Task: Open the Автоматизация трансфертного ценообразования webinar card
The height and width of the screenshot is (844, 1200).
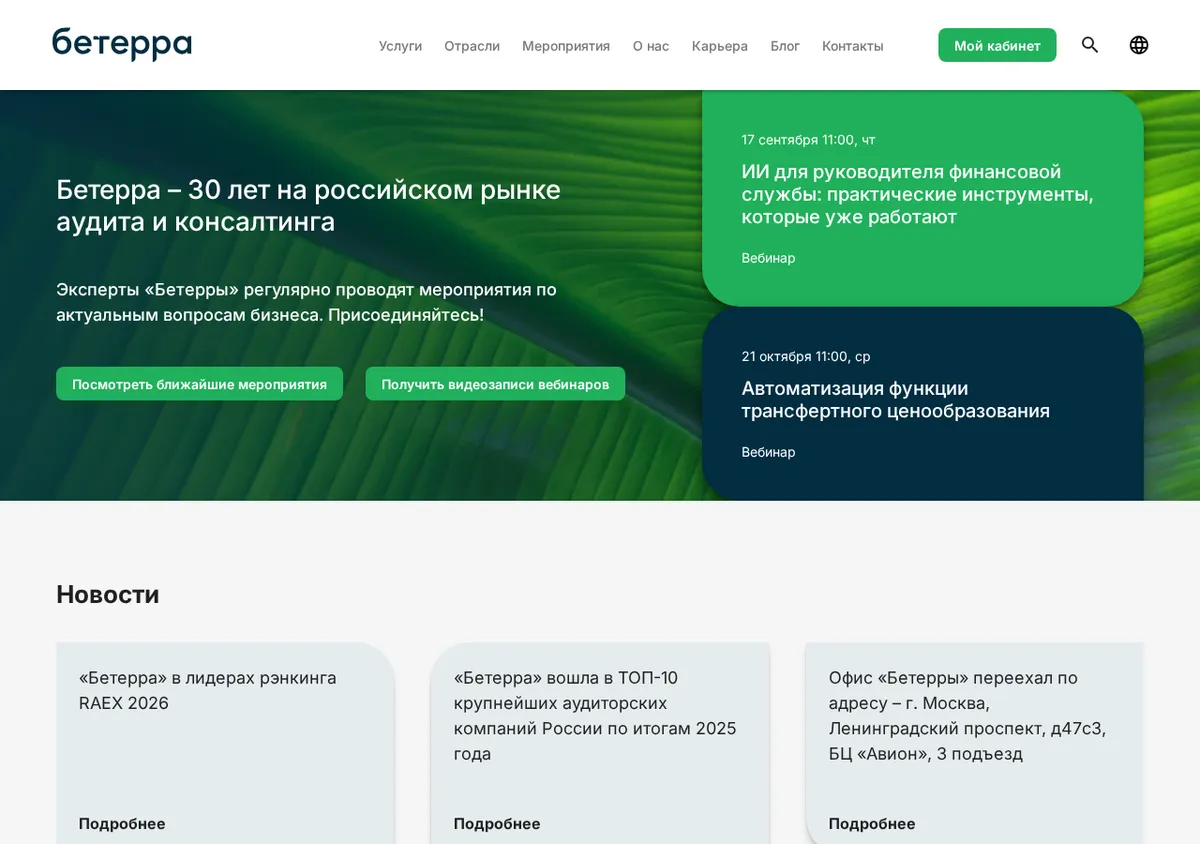Action: tap(922, 403)
